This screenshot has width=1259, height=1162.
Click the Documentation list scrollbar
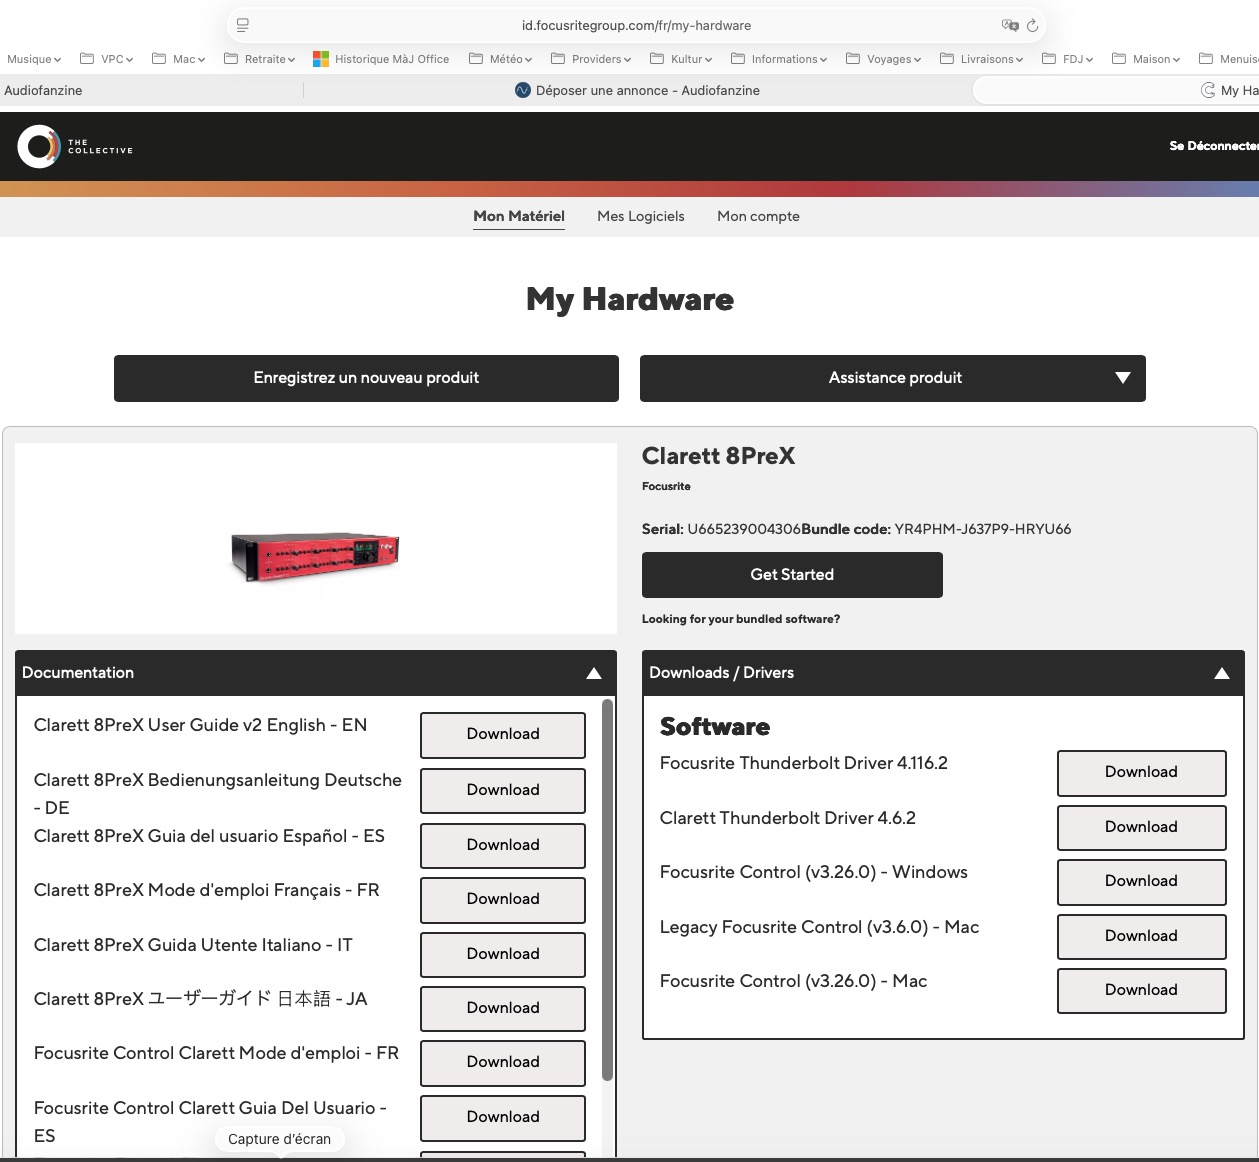(607, 890)
